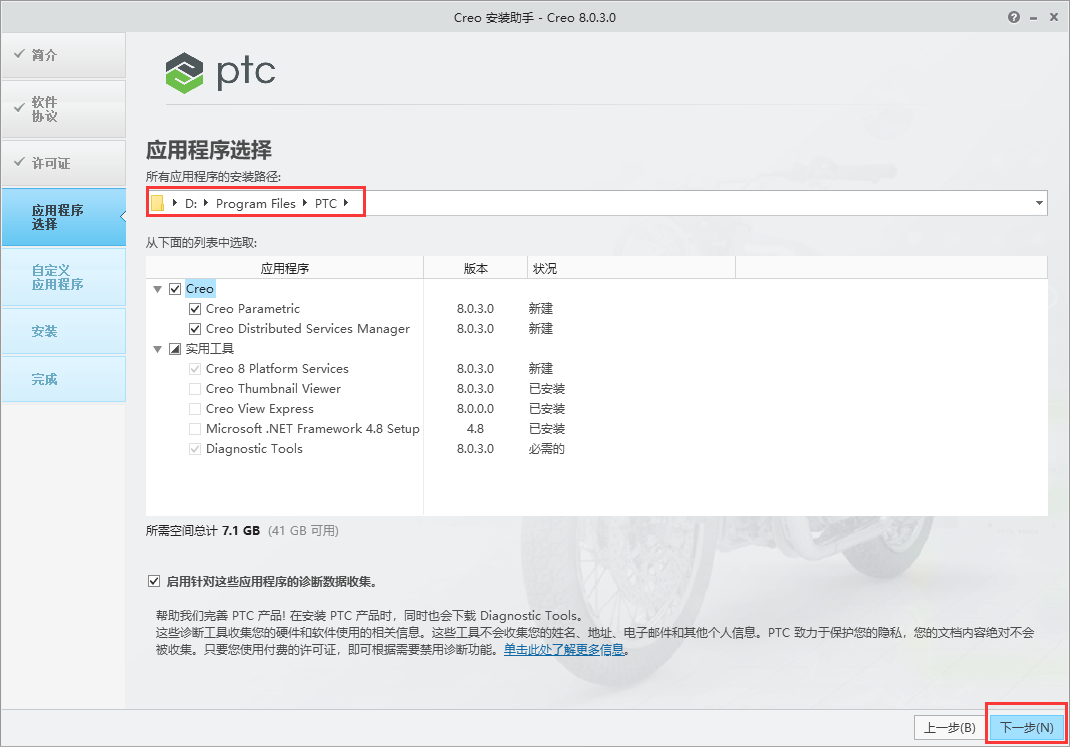Go to the 许可证 step
This screenshot has height=747, width=1070.
pyautogui.click(x=63, y=163)
